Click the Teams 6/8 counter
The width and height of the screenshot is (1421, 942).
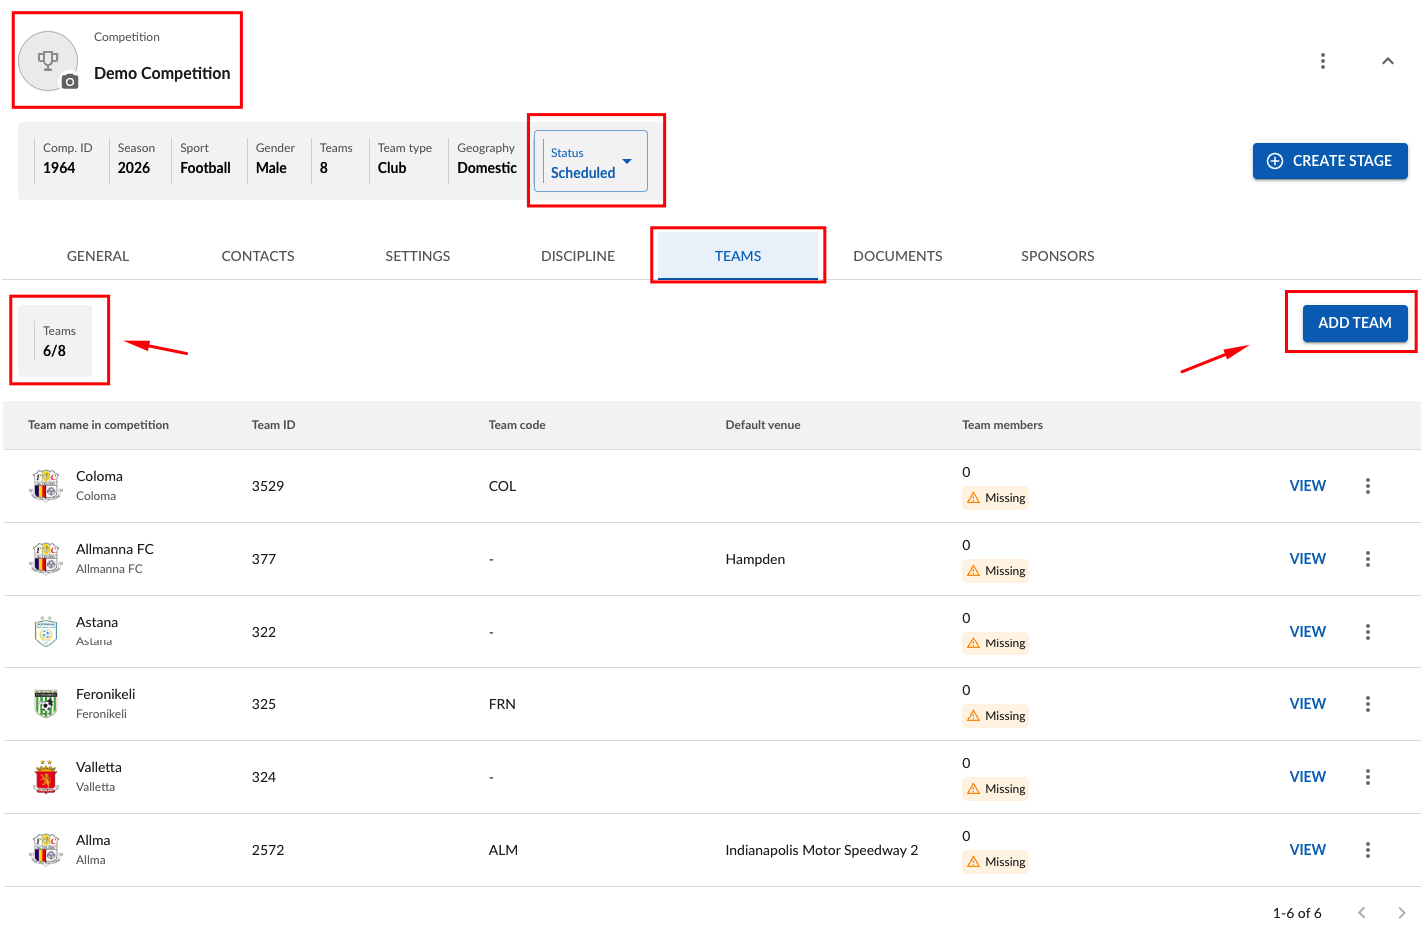(55, 341)
